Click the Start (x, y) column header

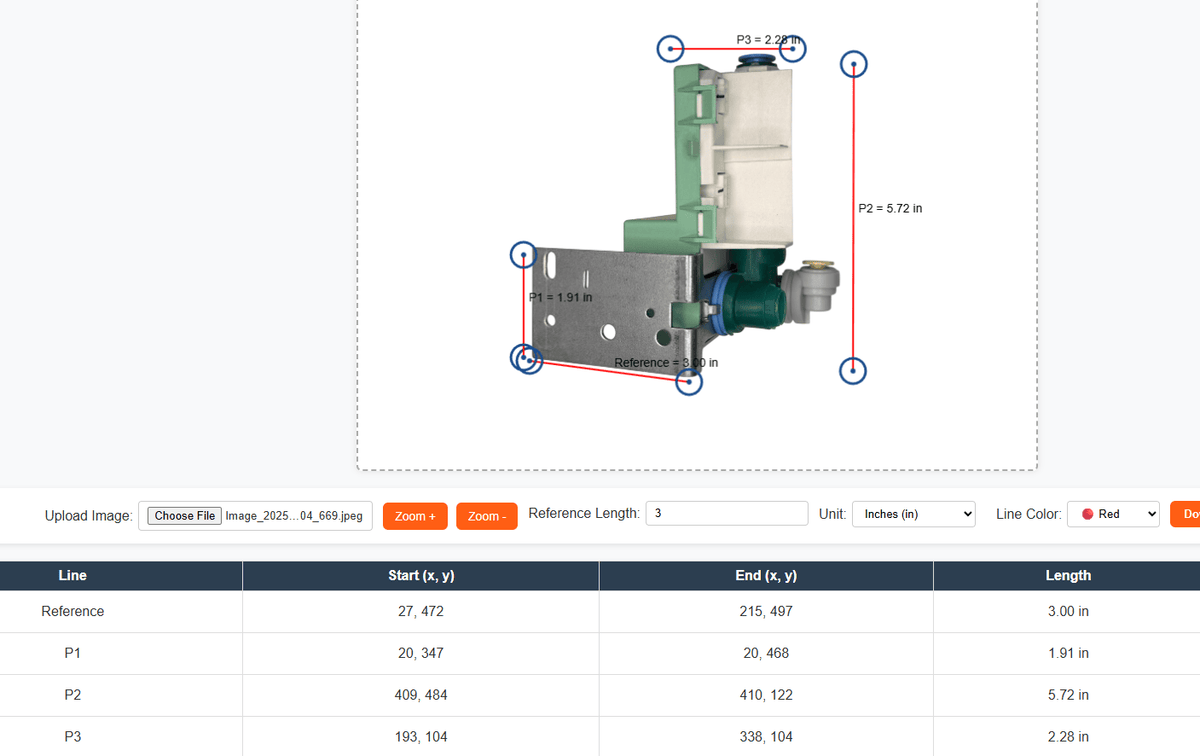(x=420, y=576)
